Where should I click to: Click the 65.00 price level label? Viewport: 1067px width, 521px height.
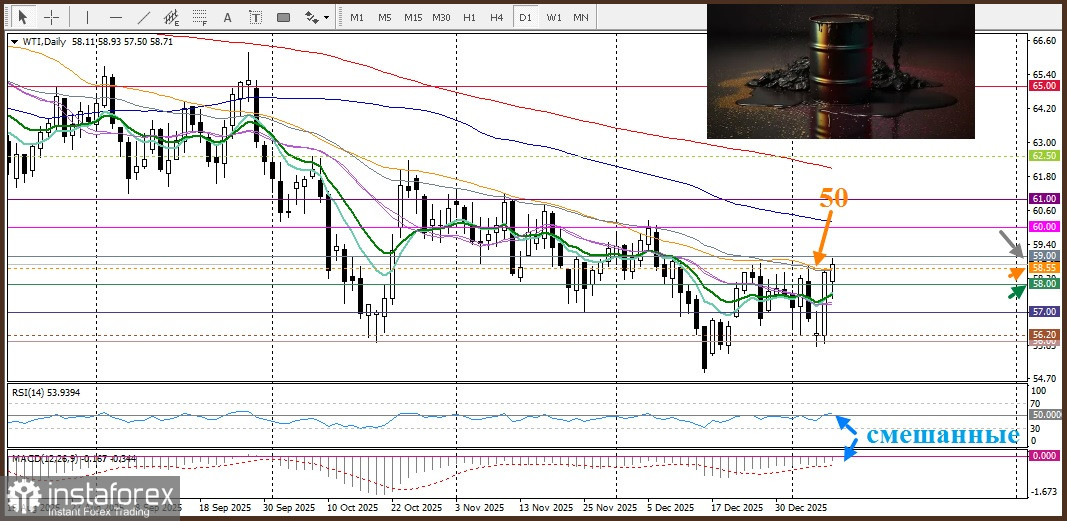[x=1044, y=87]
